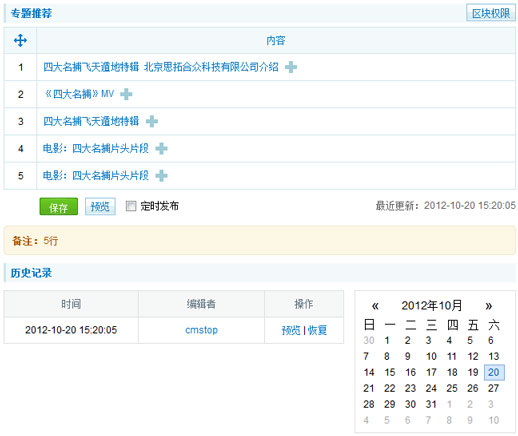
Task: Go to next month with » arrow
Action: coord(489,306)
